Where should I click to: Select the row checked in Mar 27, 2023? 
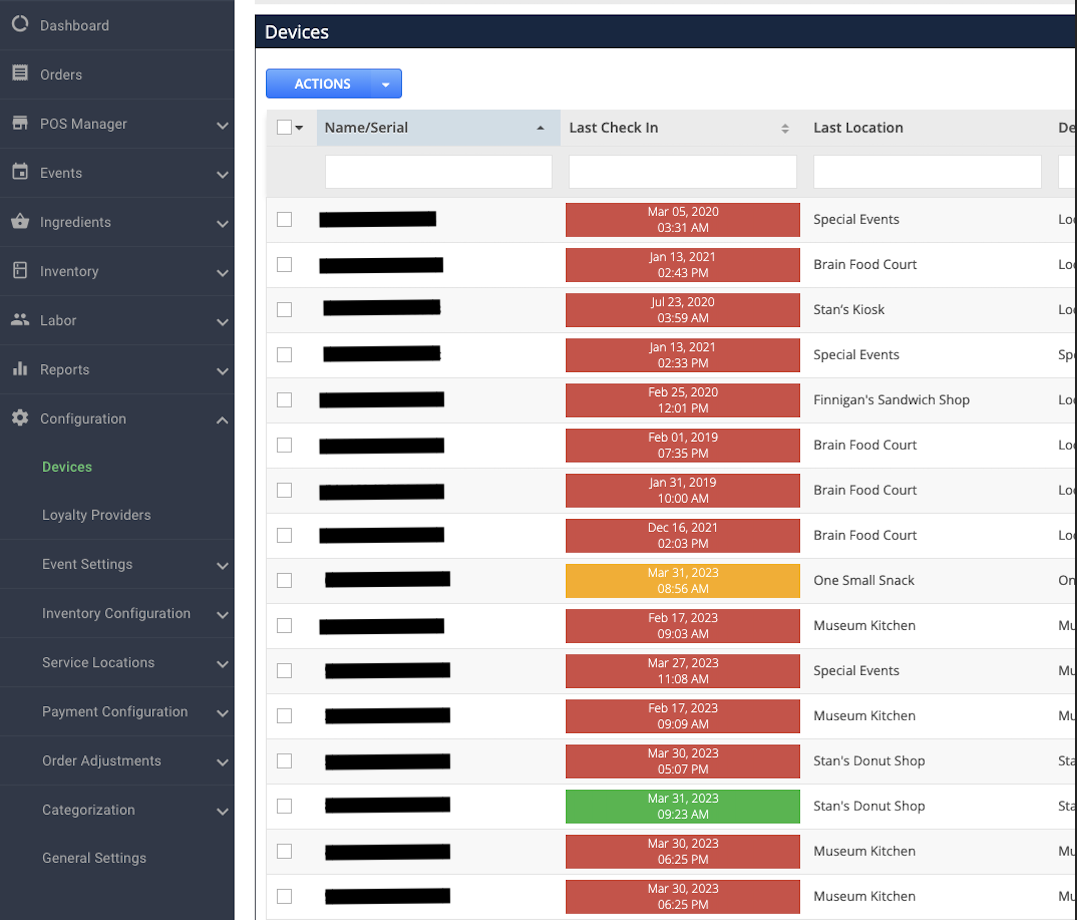284,671
